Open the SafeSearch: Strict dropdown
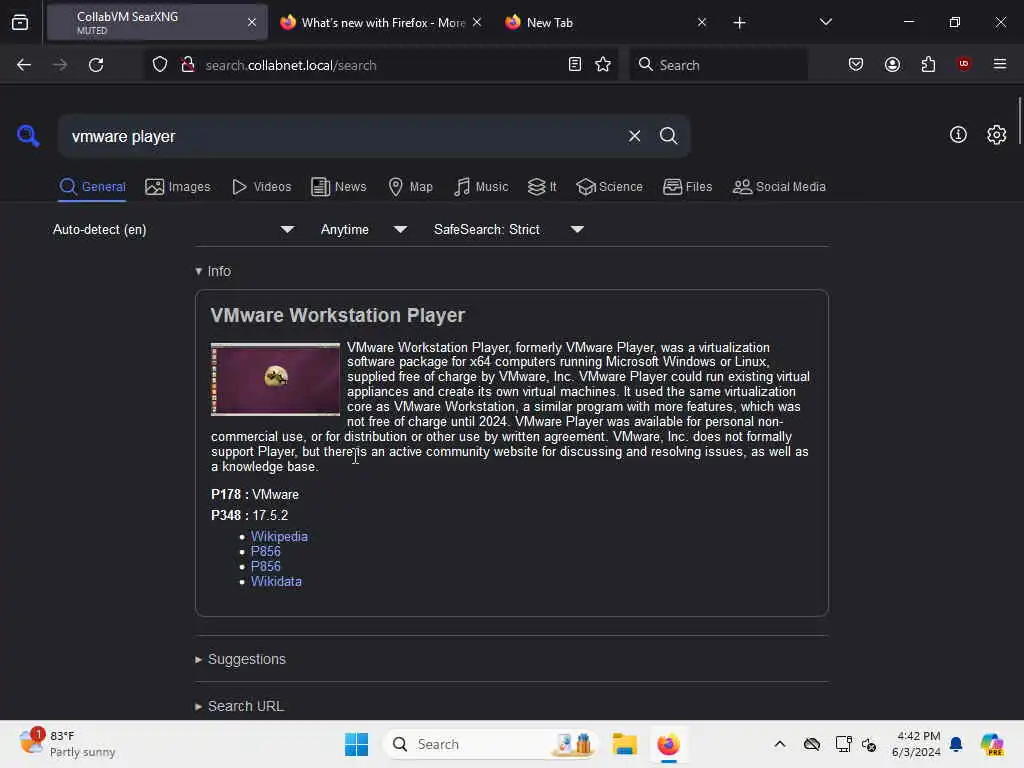Viewport: 1024px width, 768px height. (x=508, y=229)
